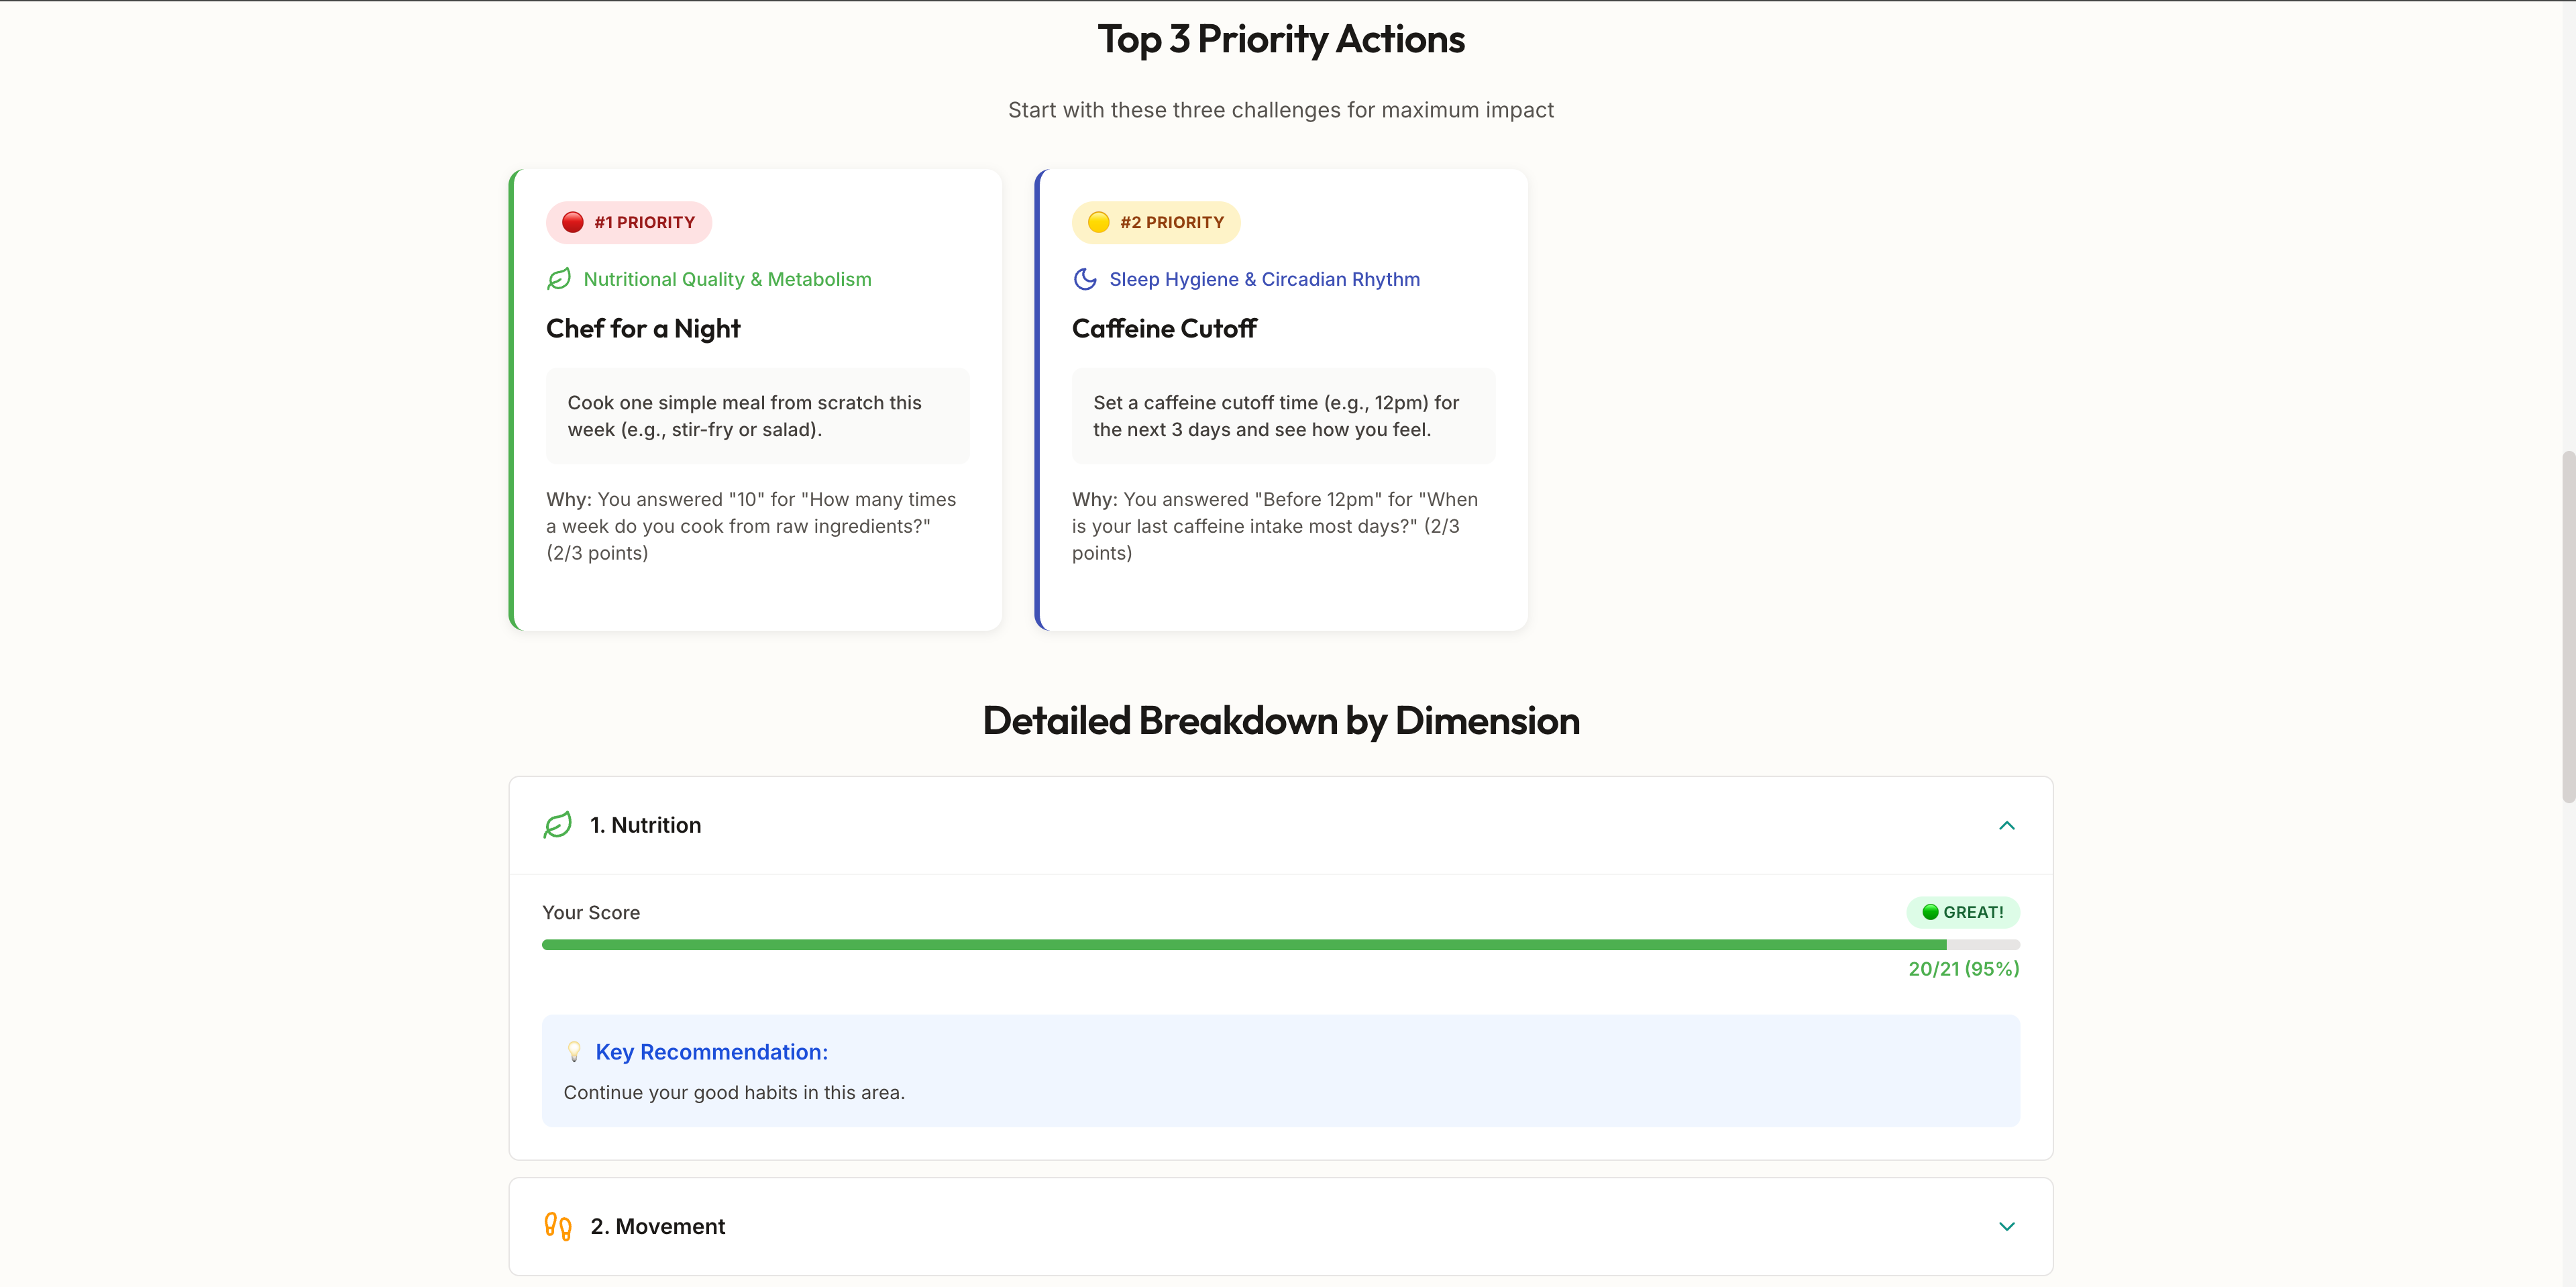Screen dimensions: 2576x1287
Task: Click the red dot in #1 Priority badge
Action: [x=572, y=222]
